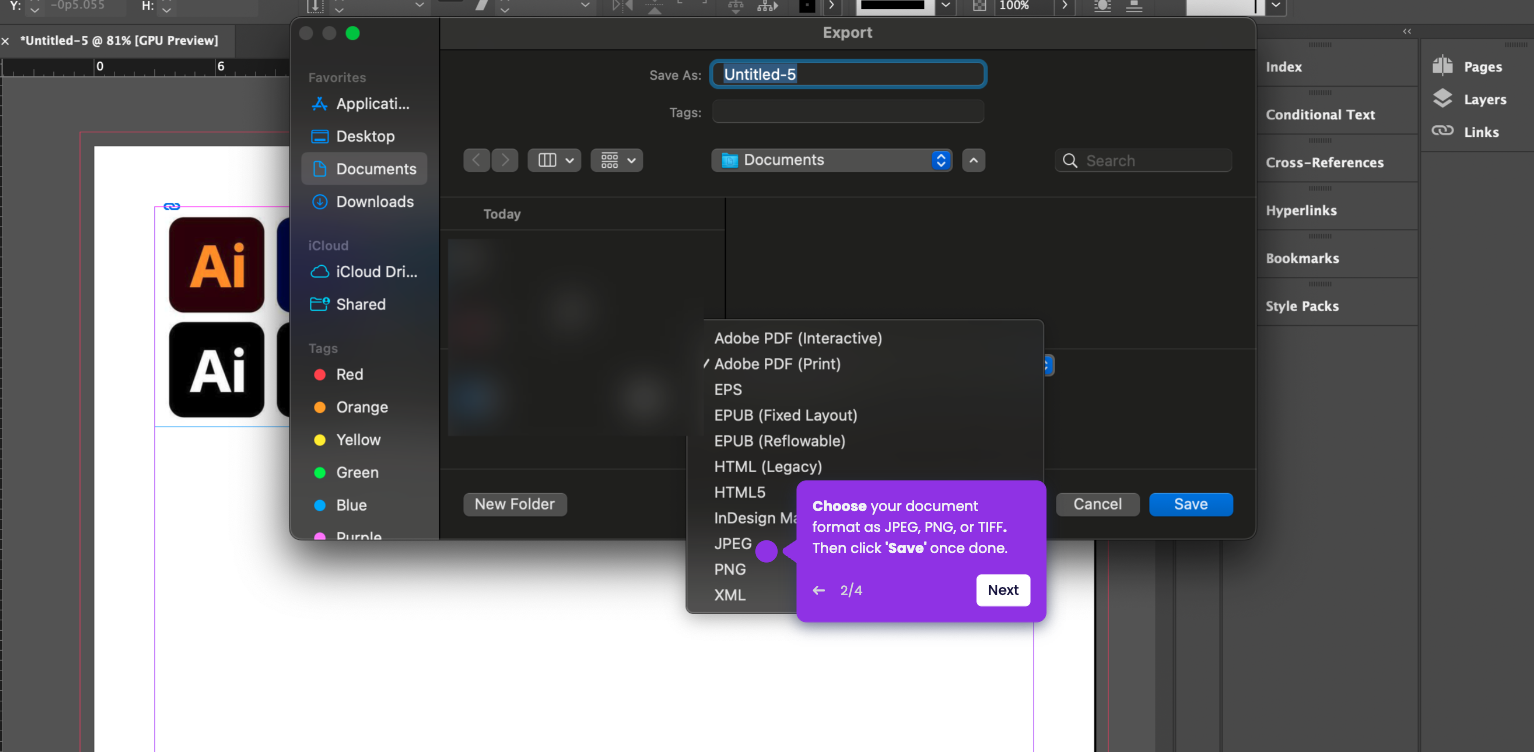Click the Today group header

[x=502, y=214]
